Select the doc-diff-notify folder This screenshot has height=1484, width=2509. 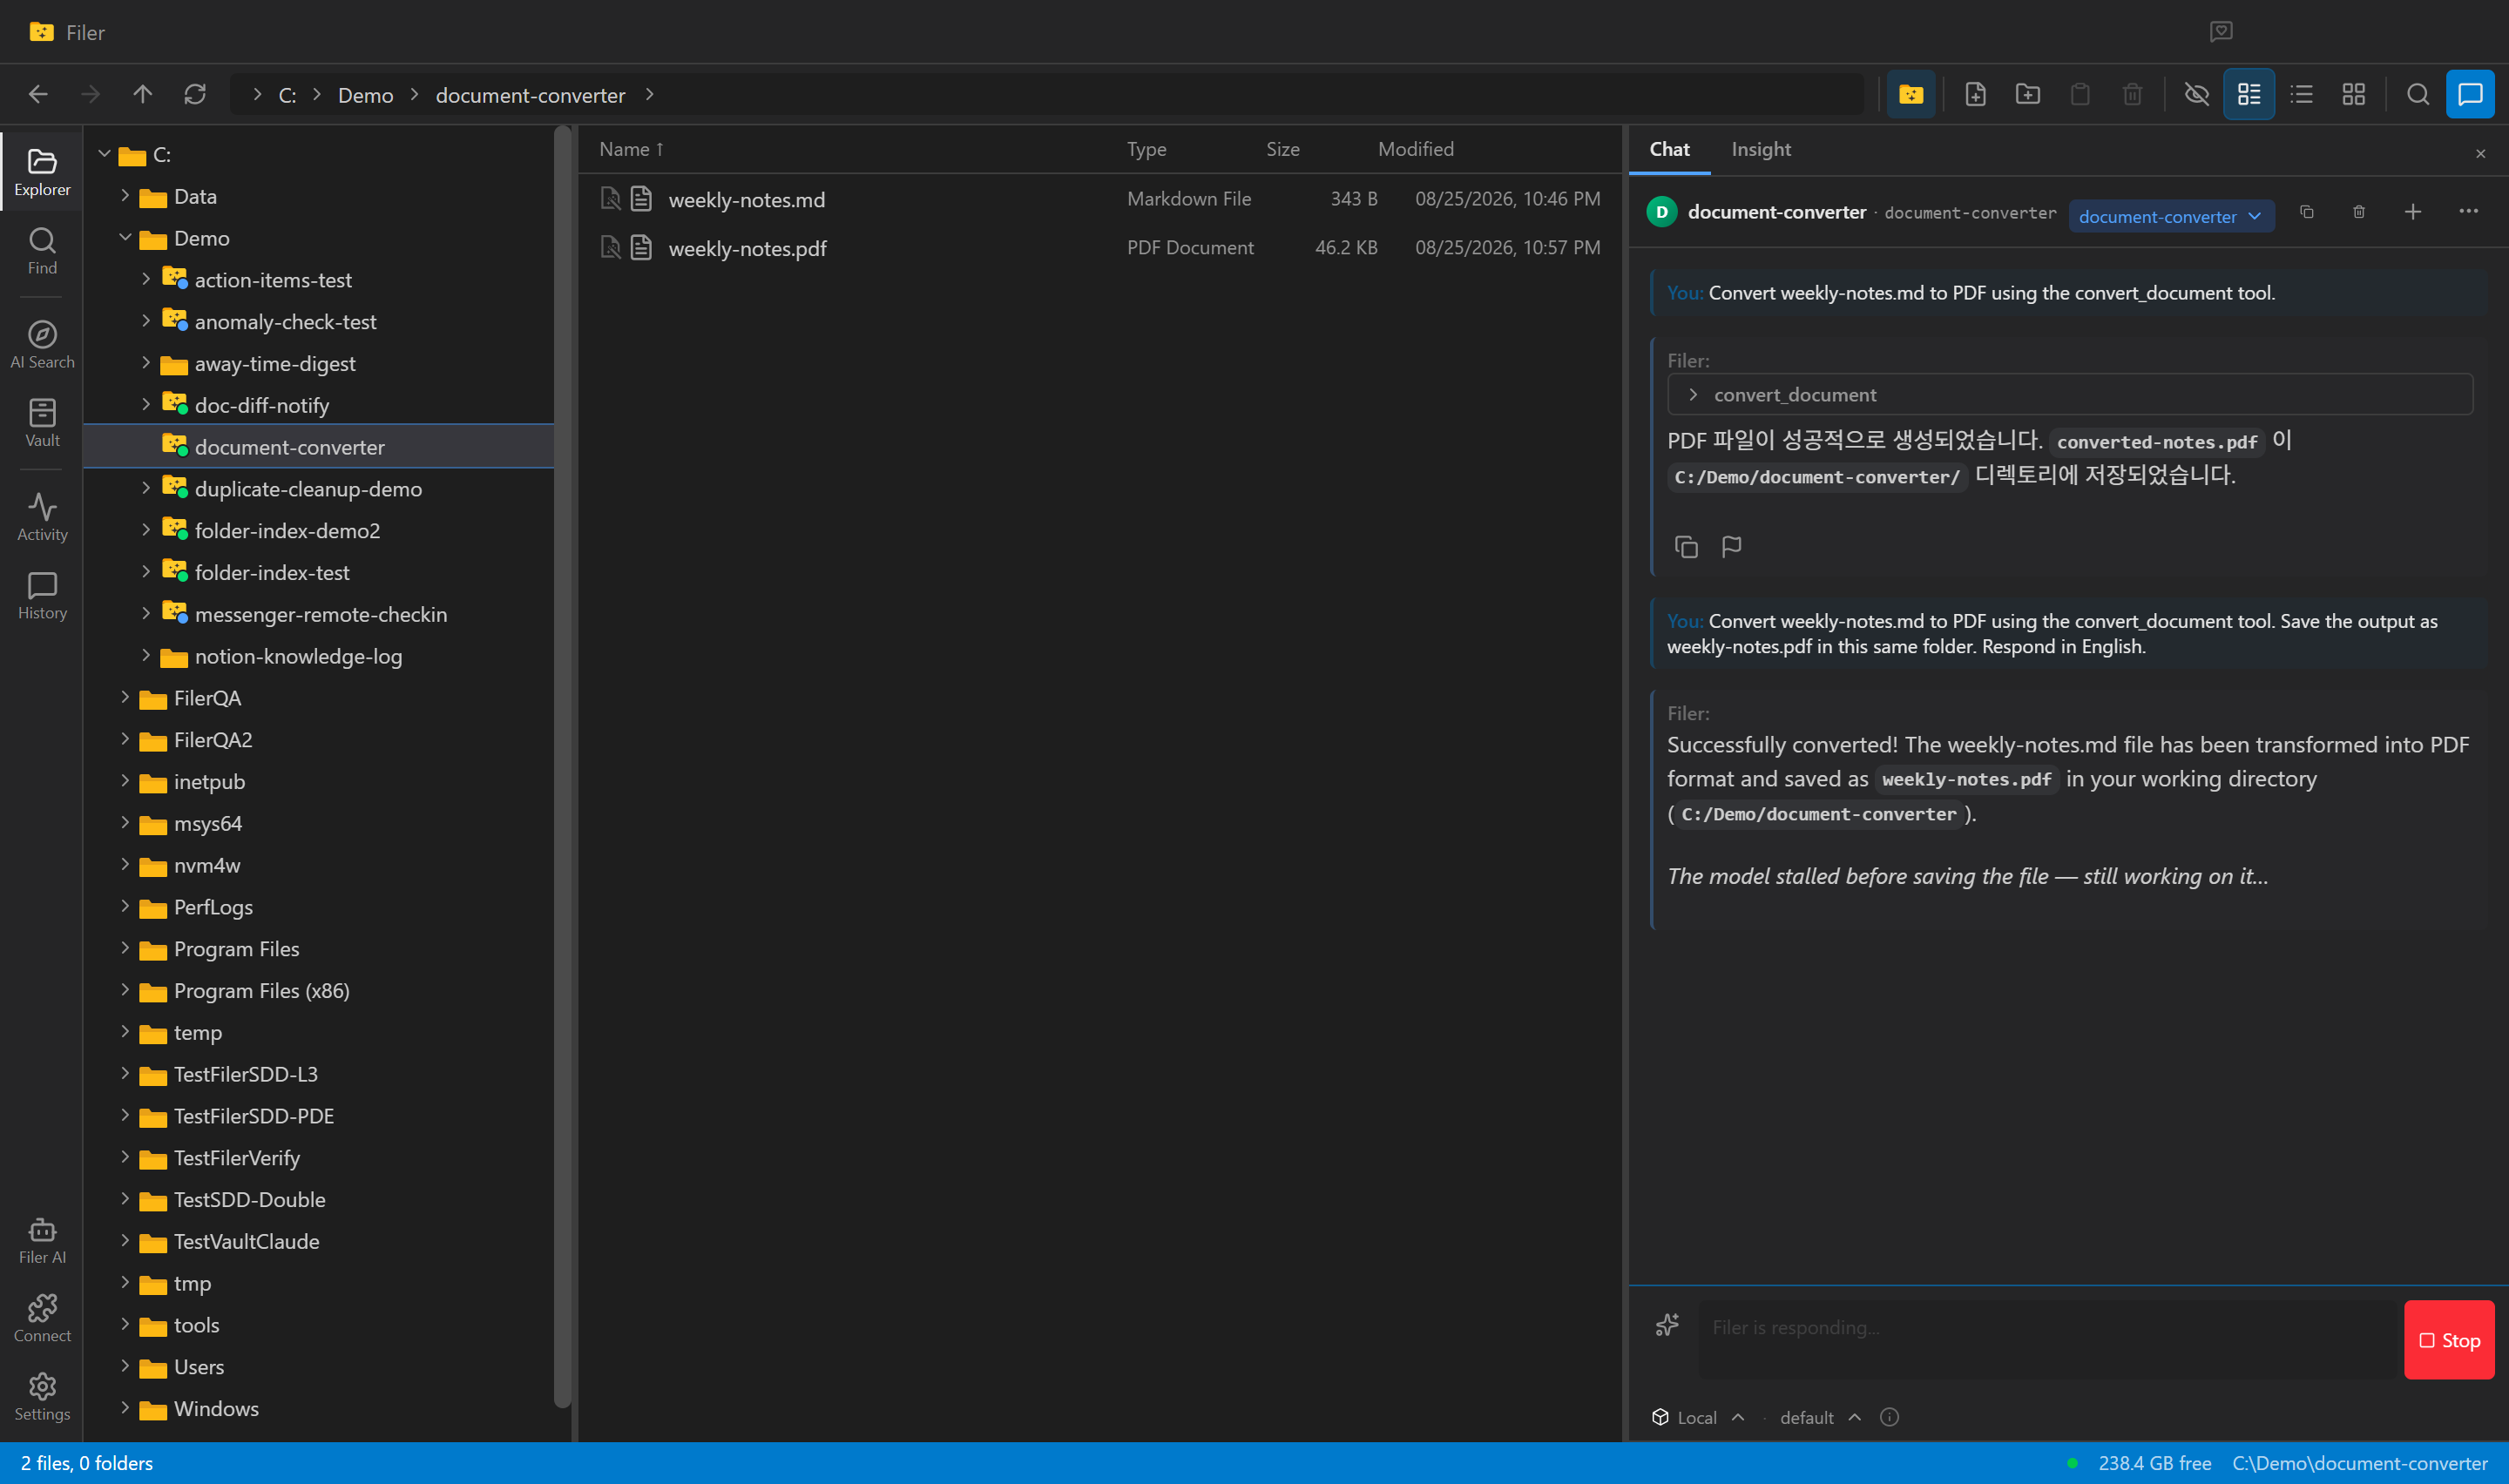pos(261,405)
